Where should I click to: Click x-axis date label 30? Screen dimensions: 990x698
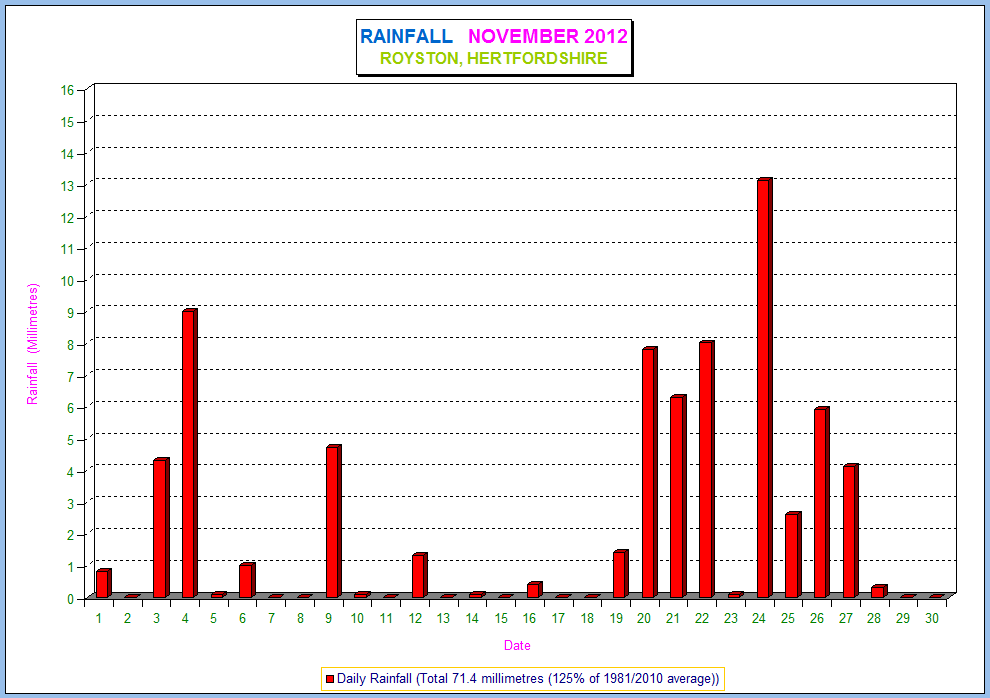(932, 618)
